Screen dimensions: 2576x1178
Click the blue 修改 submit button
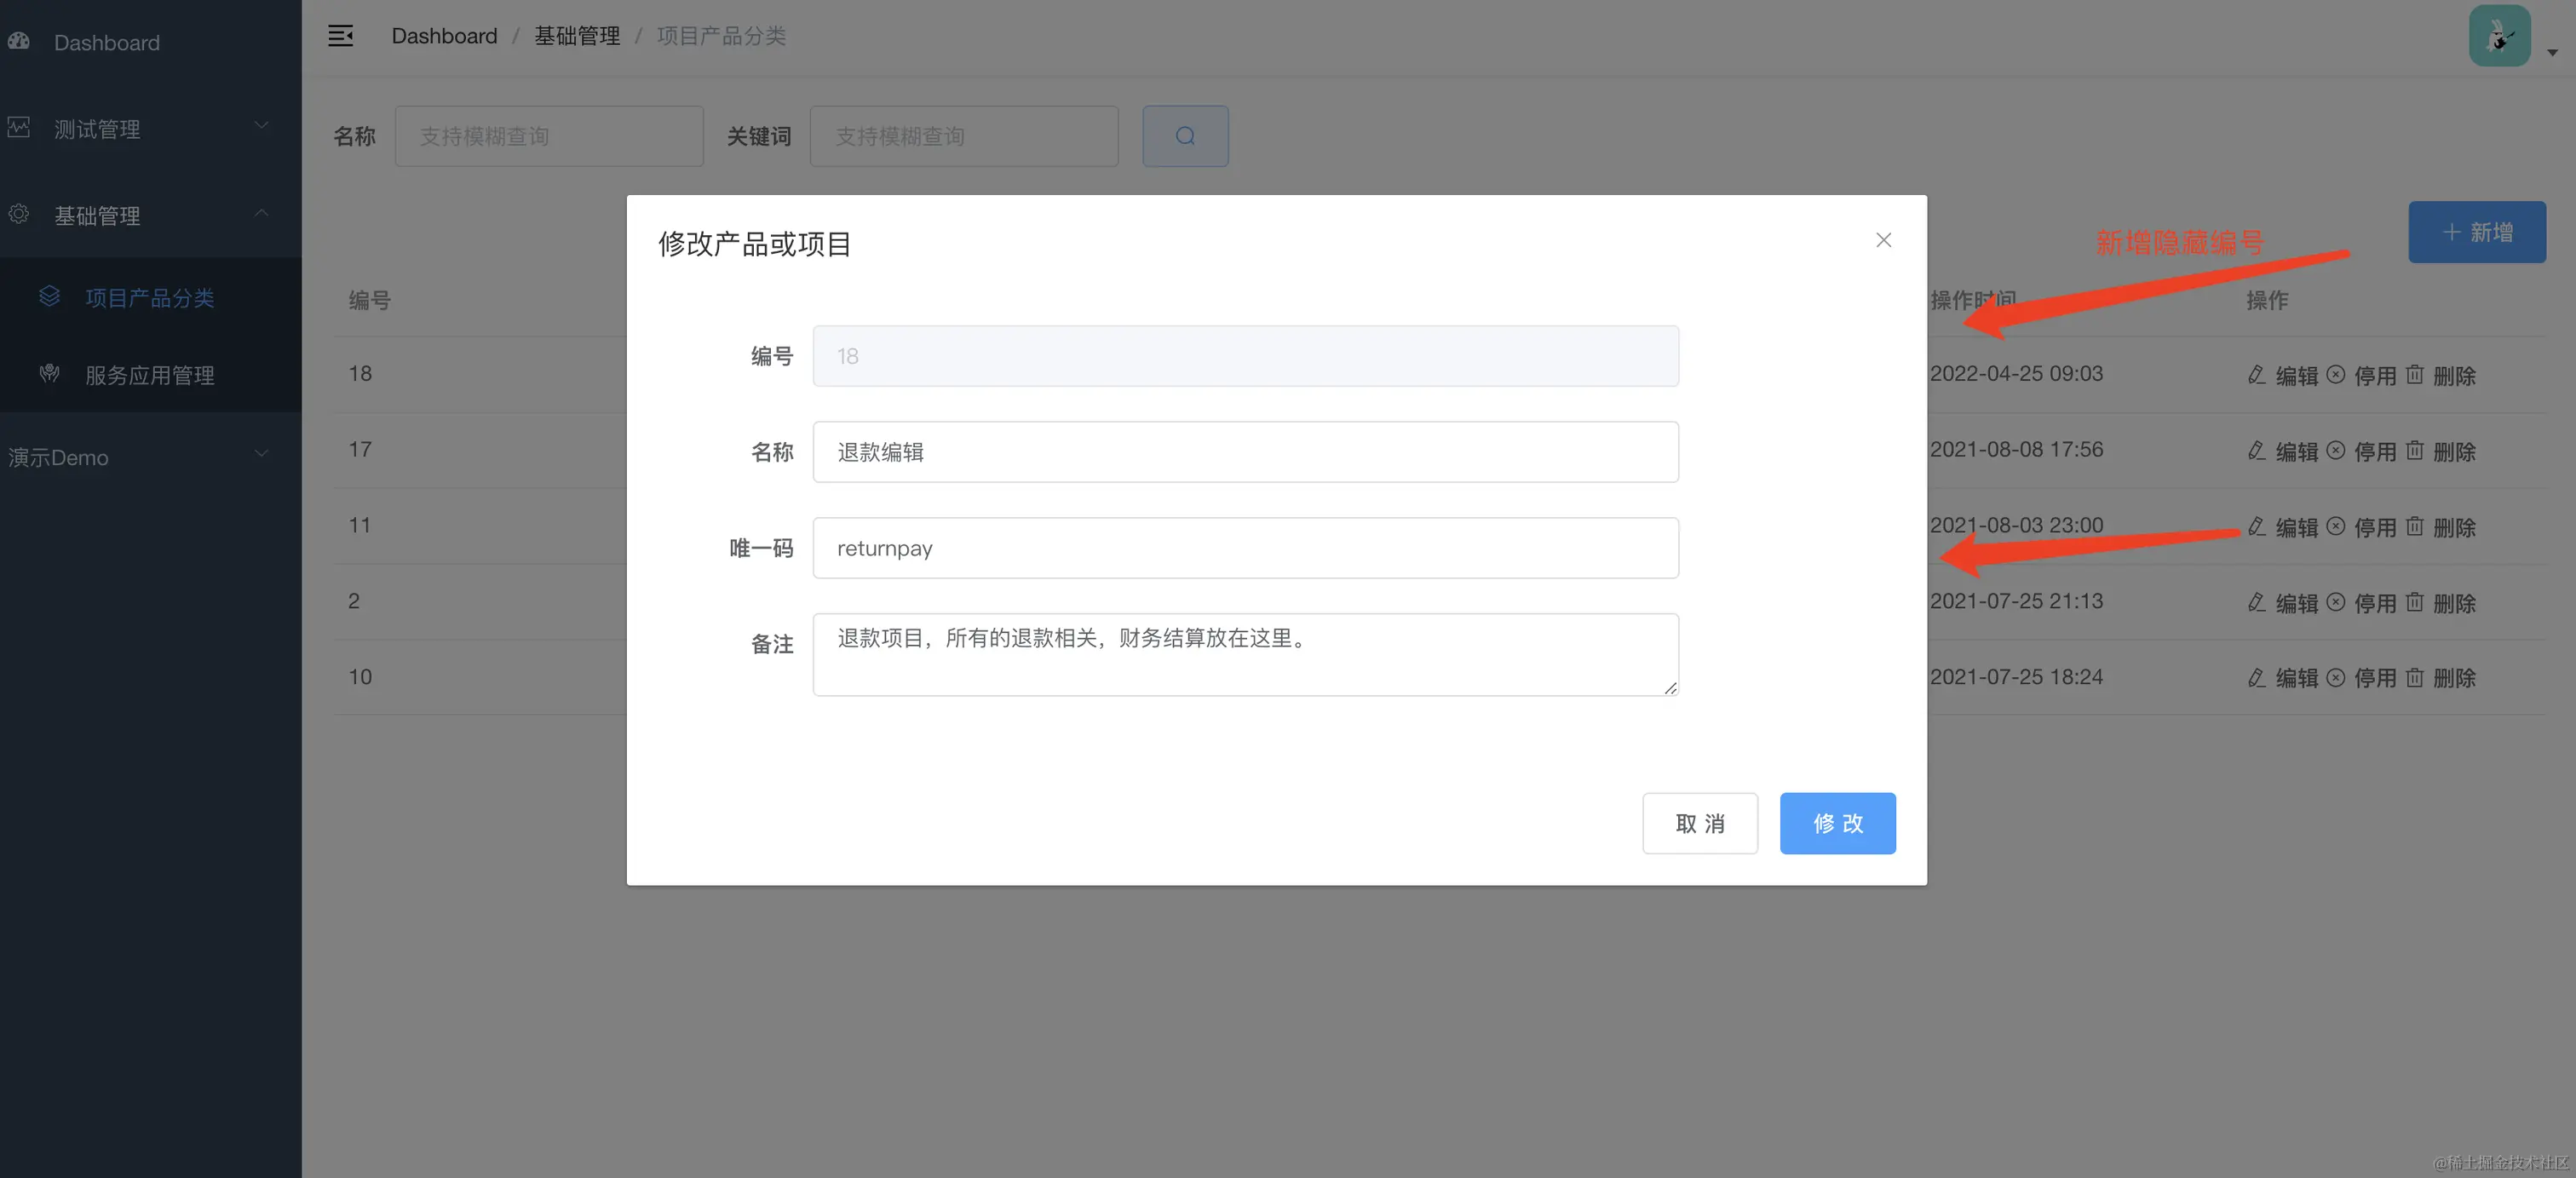coord(1836,823)
